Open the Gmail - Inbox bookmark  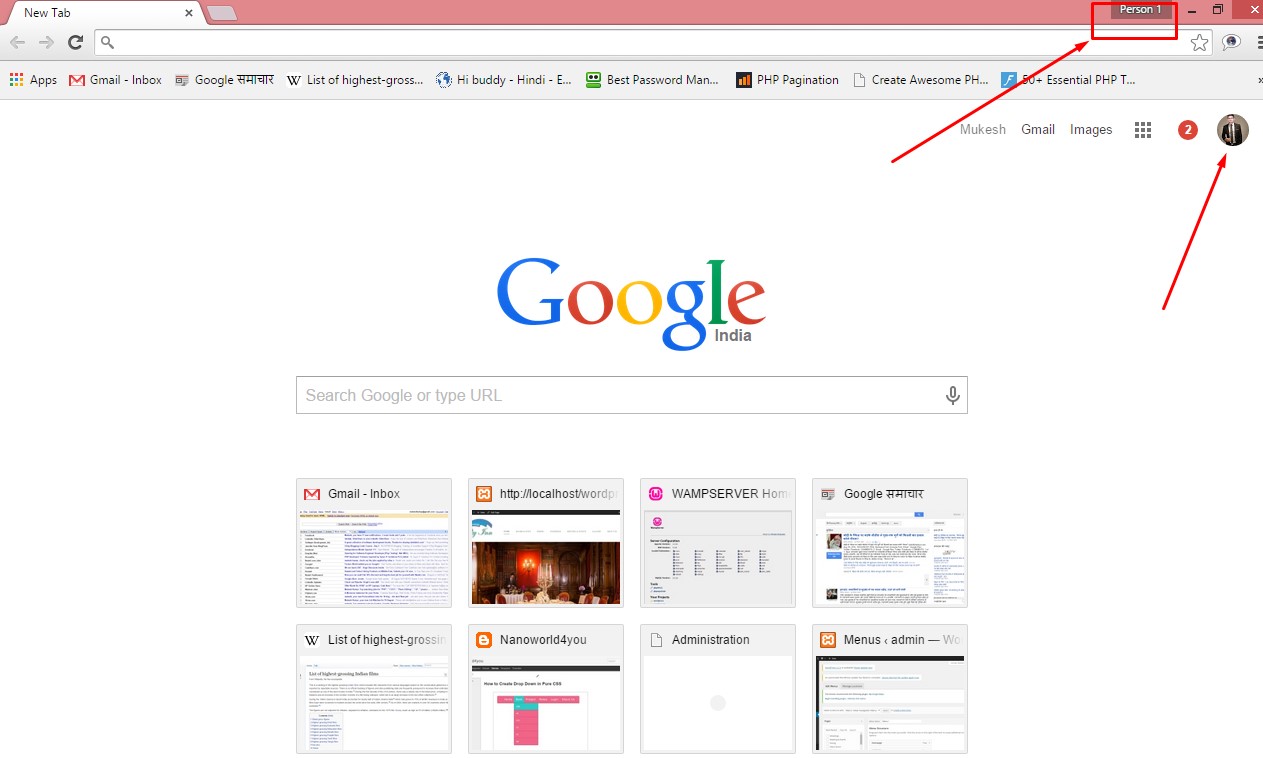coord(115,80)
